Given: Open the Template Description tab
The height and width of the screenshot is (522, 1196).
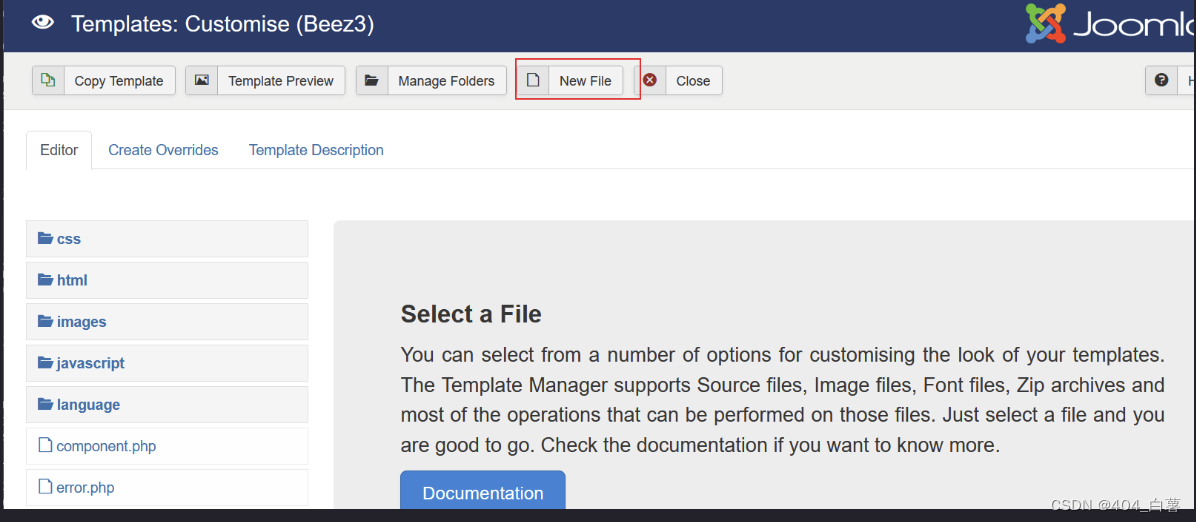Looking at the screenshot, I should (x=316, y=150).
